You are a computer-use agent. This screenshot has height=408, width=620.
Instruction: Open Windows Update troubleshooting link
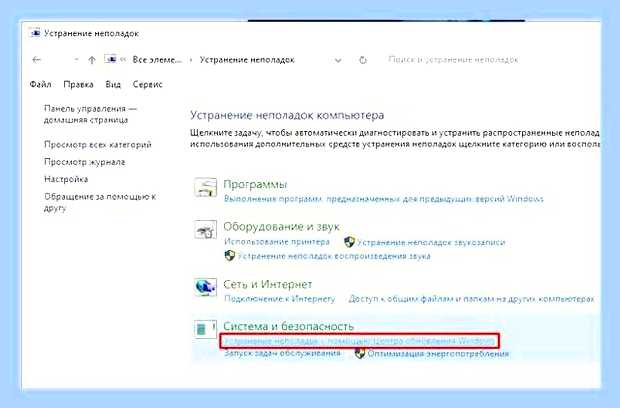point(359,341)
